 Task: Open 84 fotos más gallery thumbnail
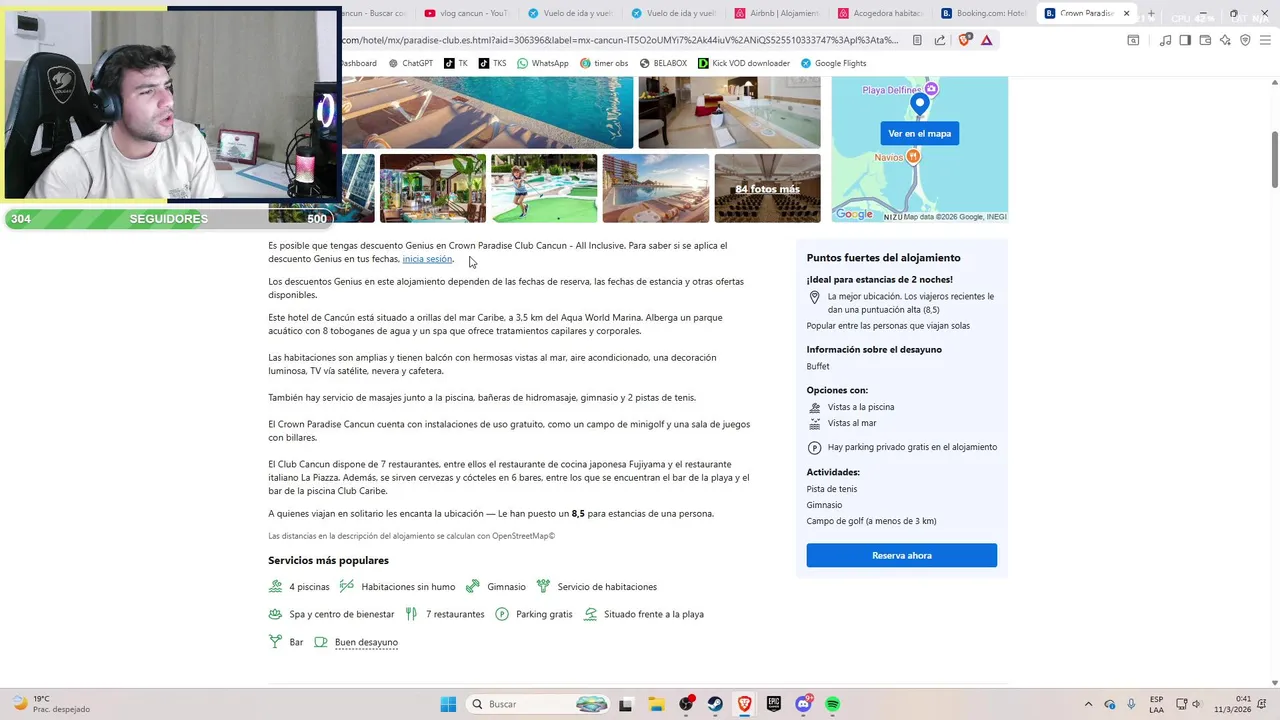click(767, 188)
